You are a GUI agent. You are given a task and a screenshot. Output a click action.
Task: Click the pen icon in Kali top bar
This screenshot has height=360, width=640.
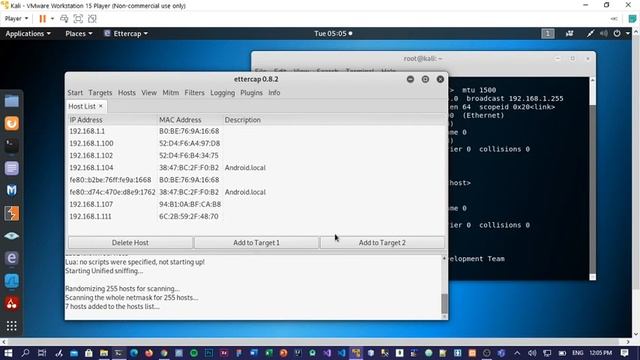pyautogui.click(x=590, y=33)
